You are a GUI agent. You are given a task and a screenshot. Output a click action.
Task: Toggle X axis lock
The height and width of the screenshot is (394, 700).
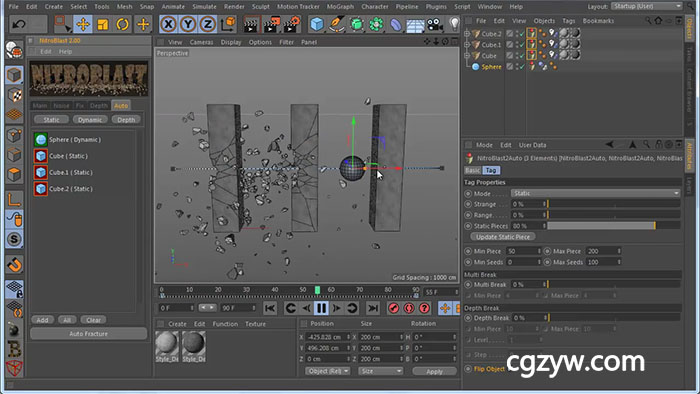[x=168, y=24]
